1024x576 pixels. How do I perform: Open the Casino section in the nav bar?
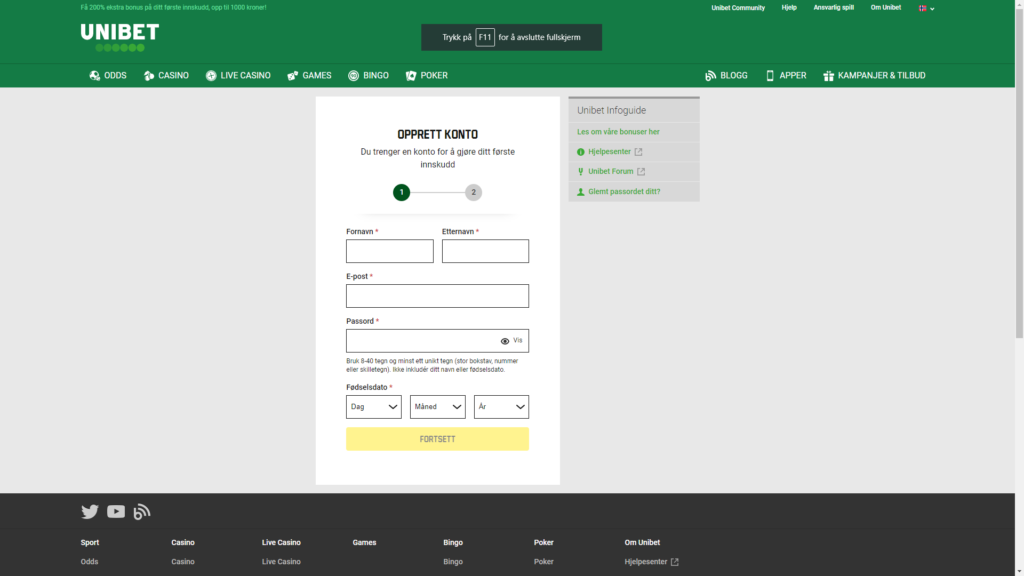(166, 76)
